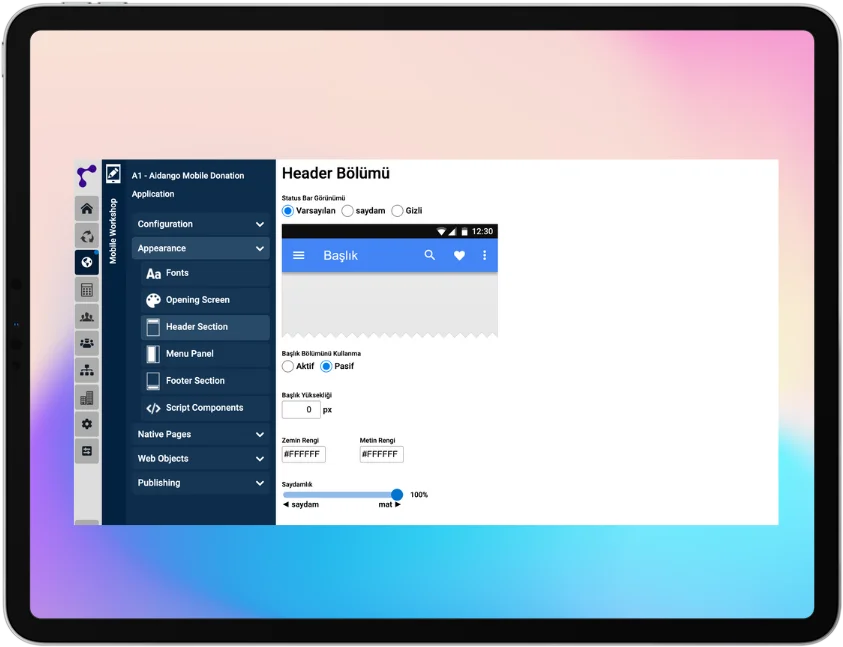The image size is (843, 647).
Task: Open the hamburger menu in the Başlık preview
Action: point(297,255)
